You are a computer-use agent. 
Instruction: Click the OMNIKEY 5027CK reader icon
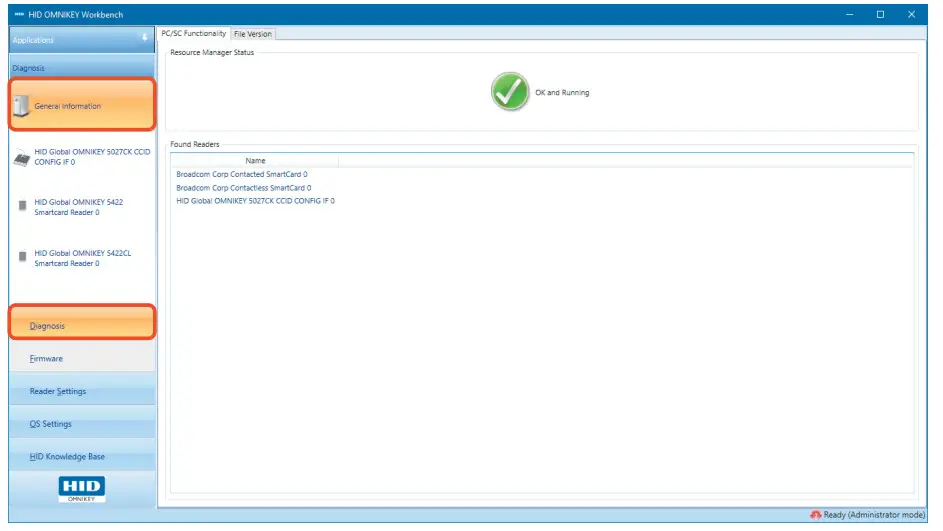pos(22,158)
